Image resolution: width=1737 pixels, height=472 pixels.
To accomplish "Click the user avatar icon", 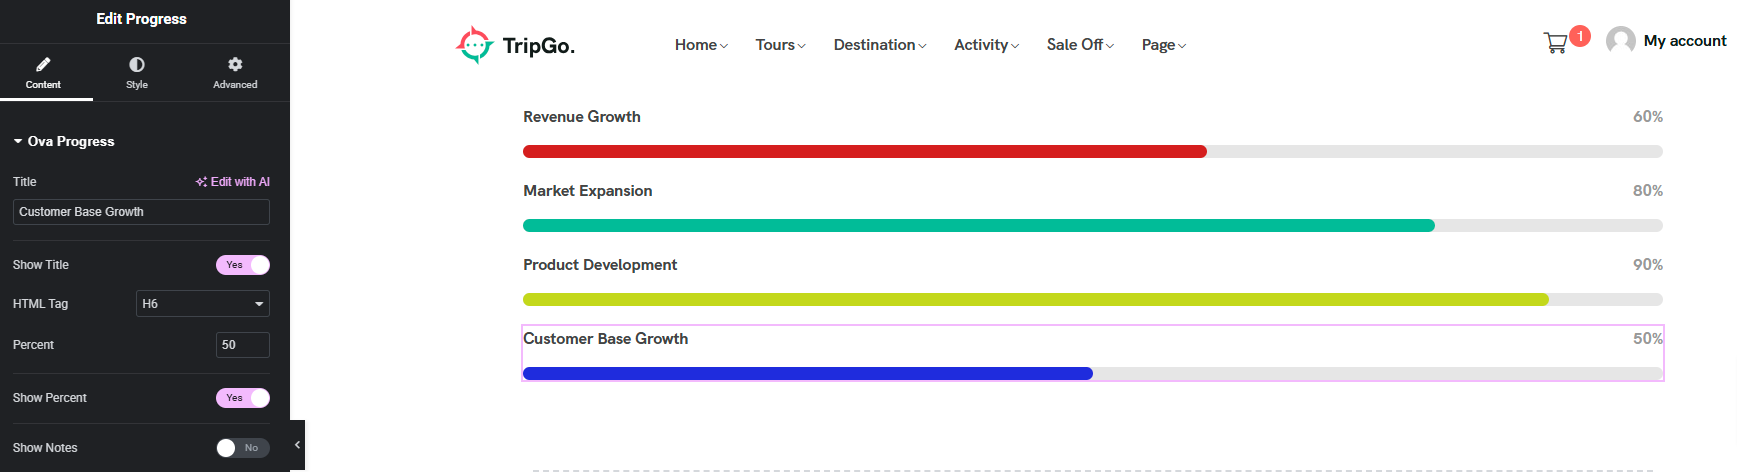I will pos(1620,41).
